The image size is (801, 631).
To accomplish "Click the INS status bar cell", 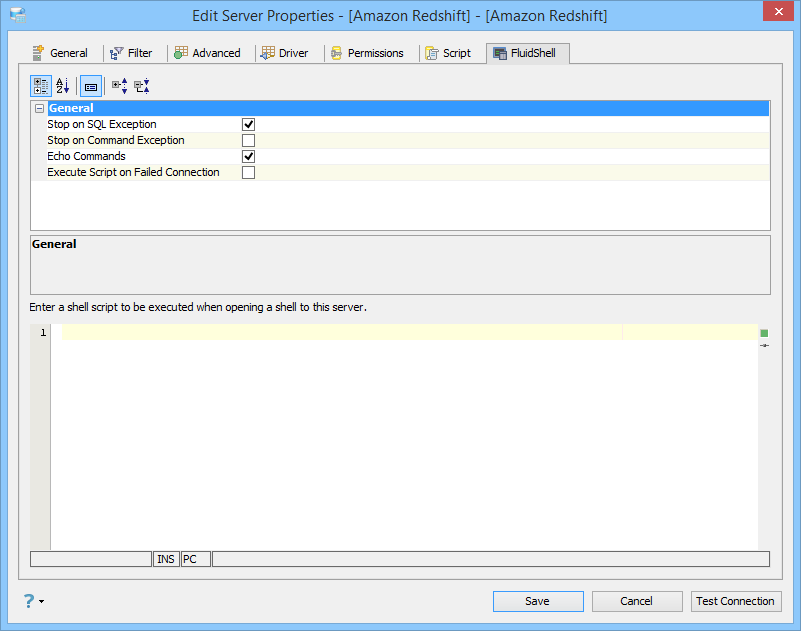I will click(x=166, y=559).
